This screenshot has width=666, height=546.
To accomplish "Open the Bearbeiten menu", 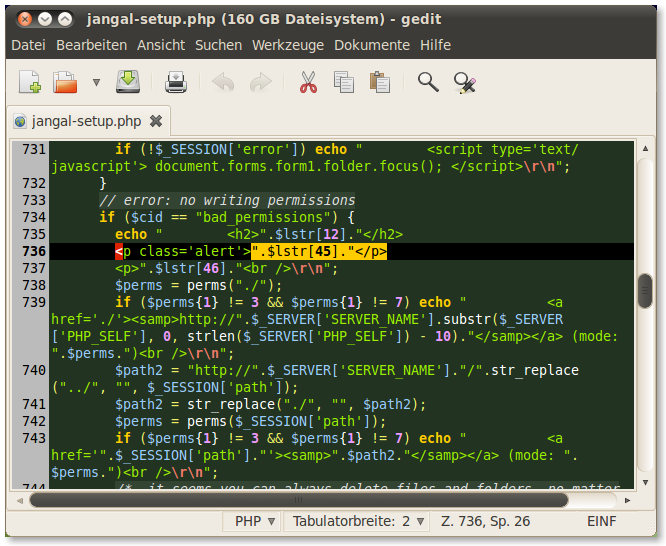I will pos(91,45).
